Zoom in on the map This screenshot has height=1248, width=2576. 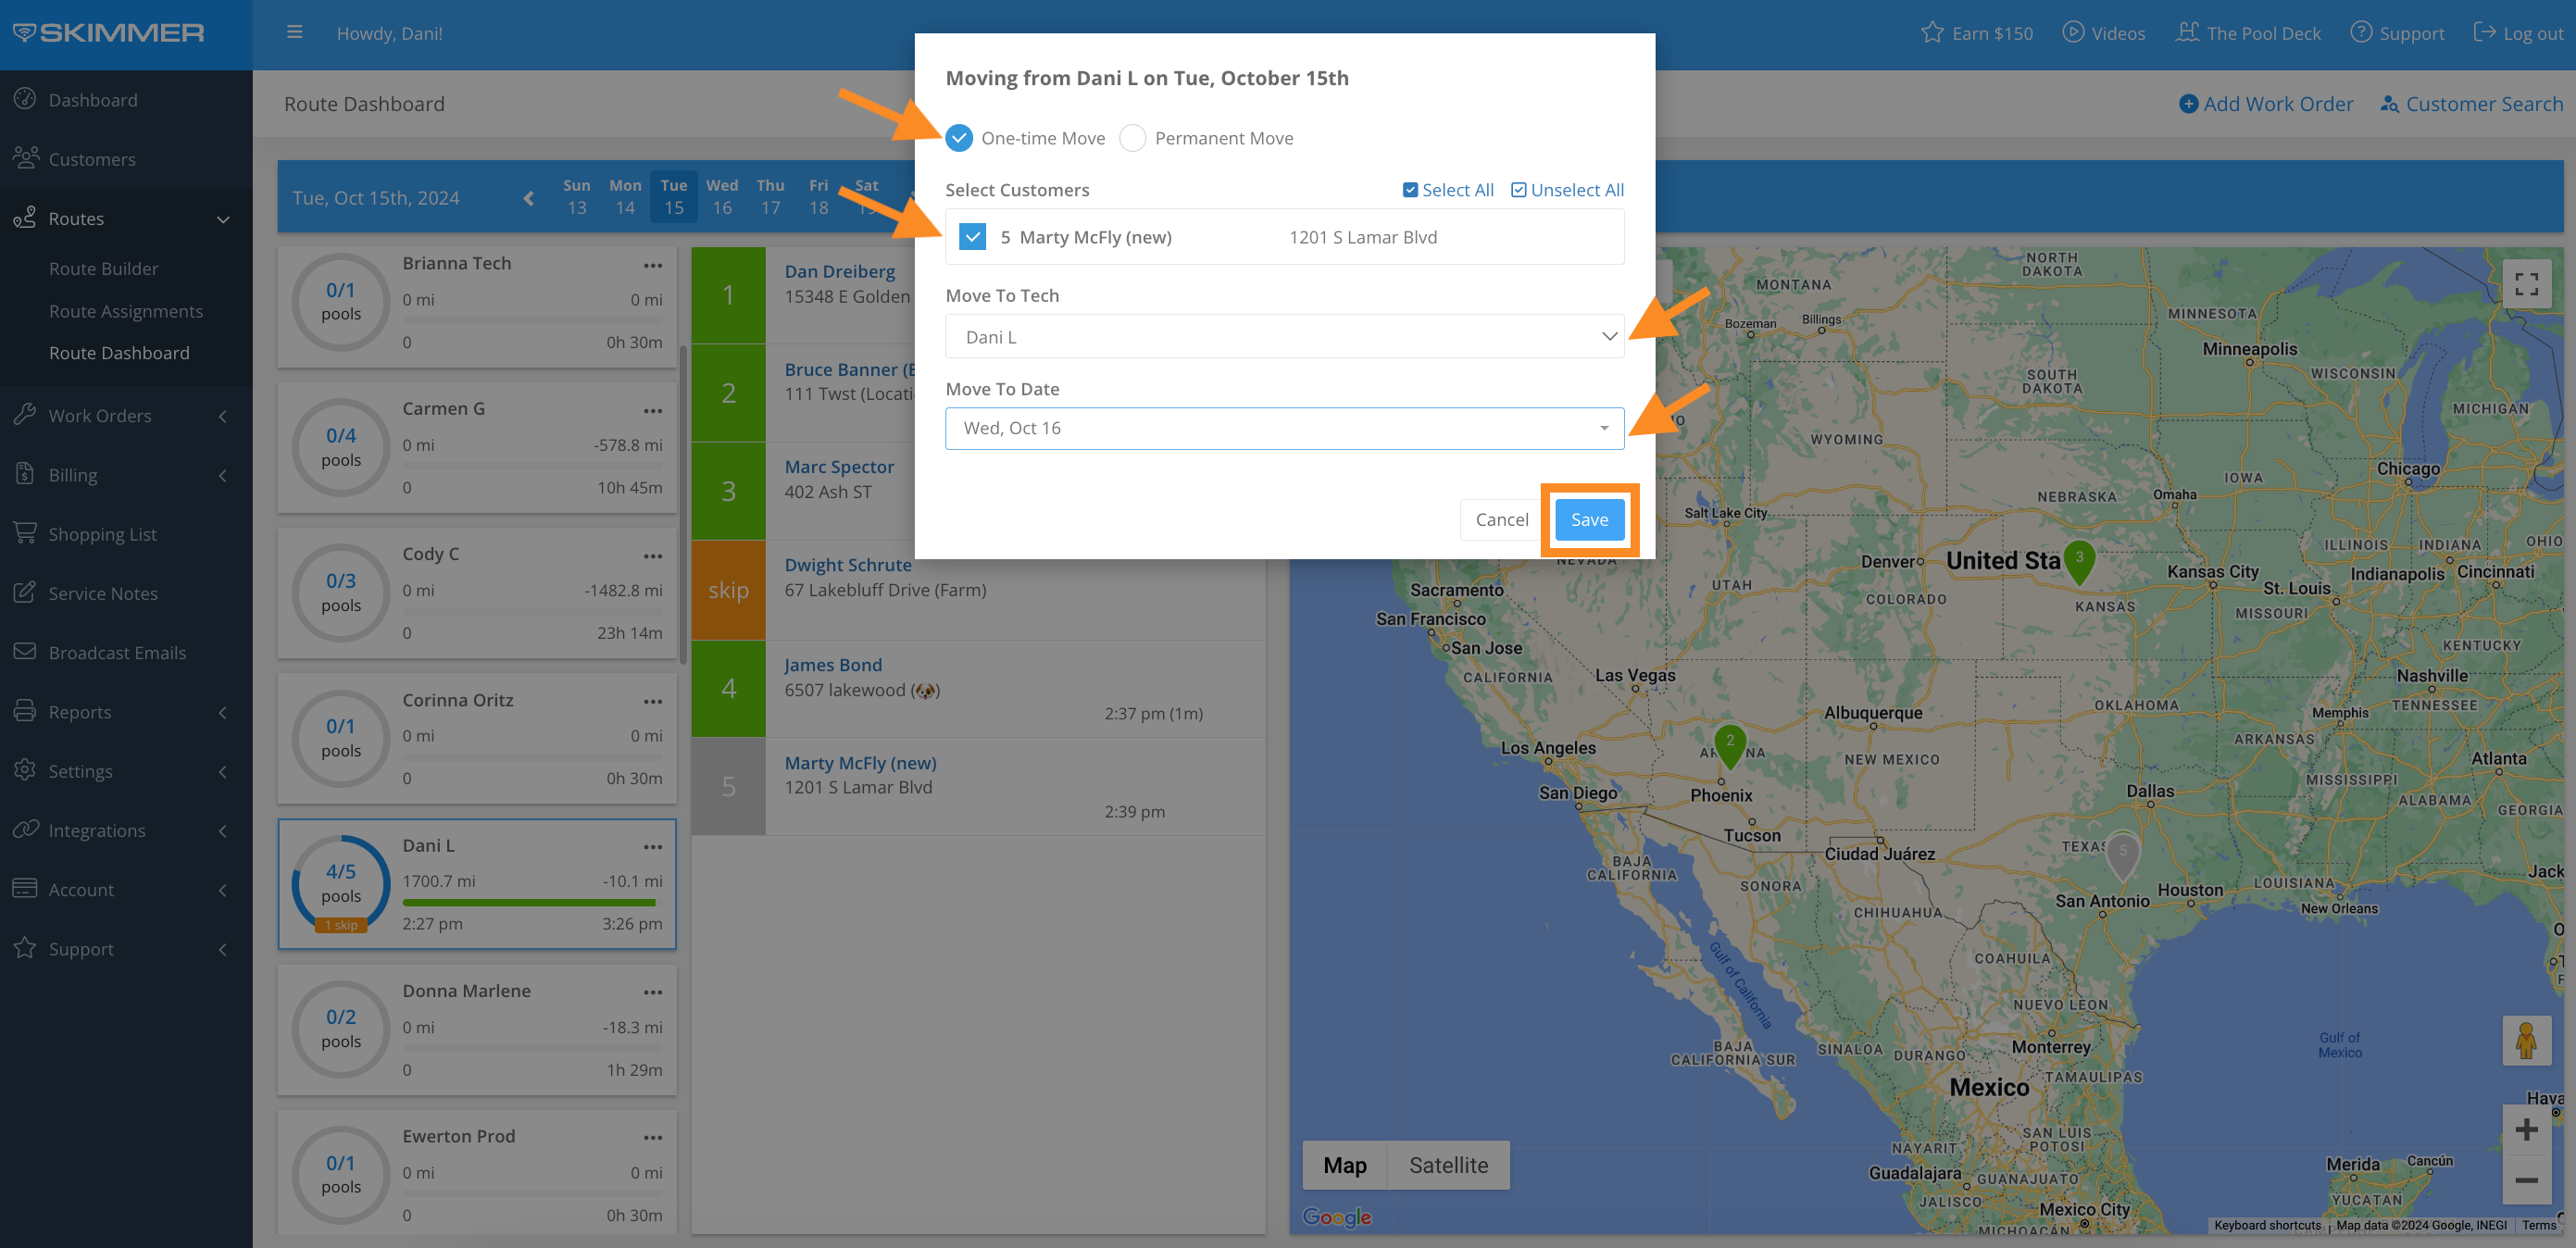coord(2526,1130)
